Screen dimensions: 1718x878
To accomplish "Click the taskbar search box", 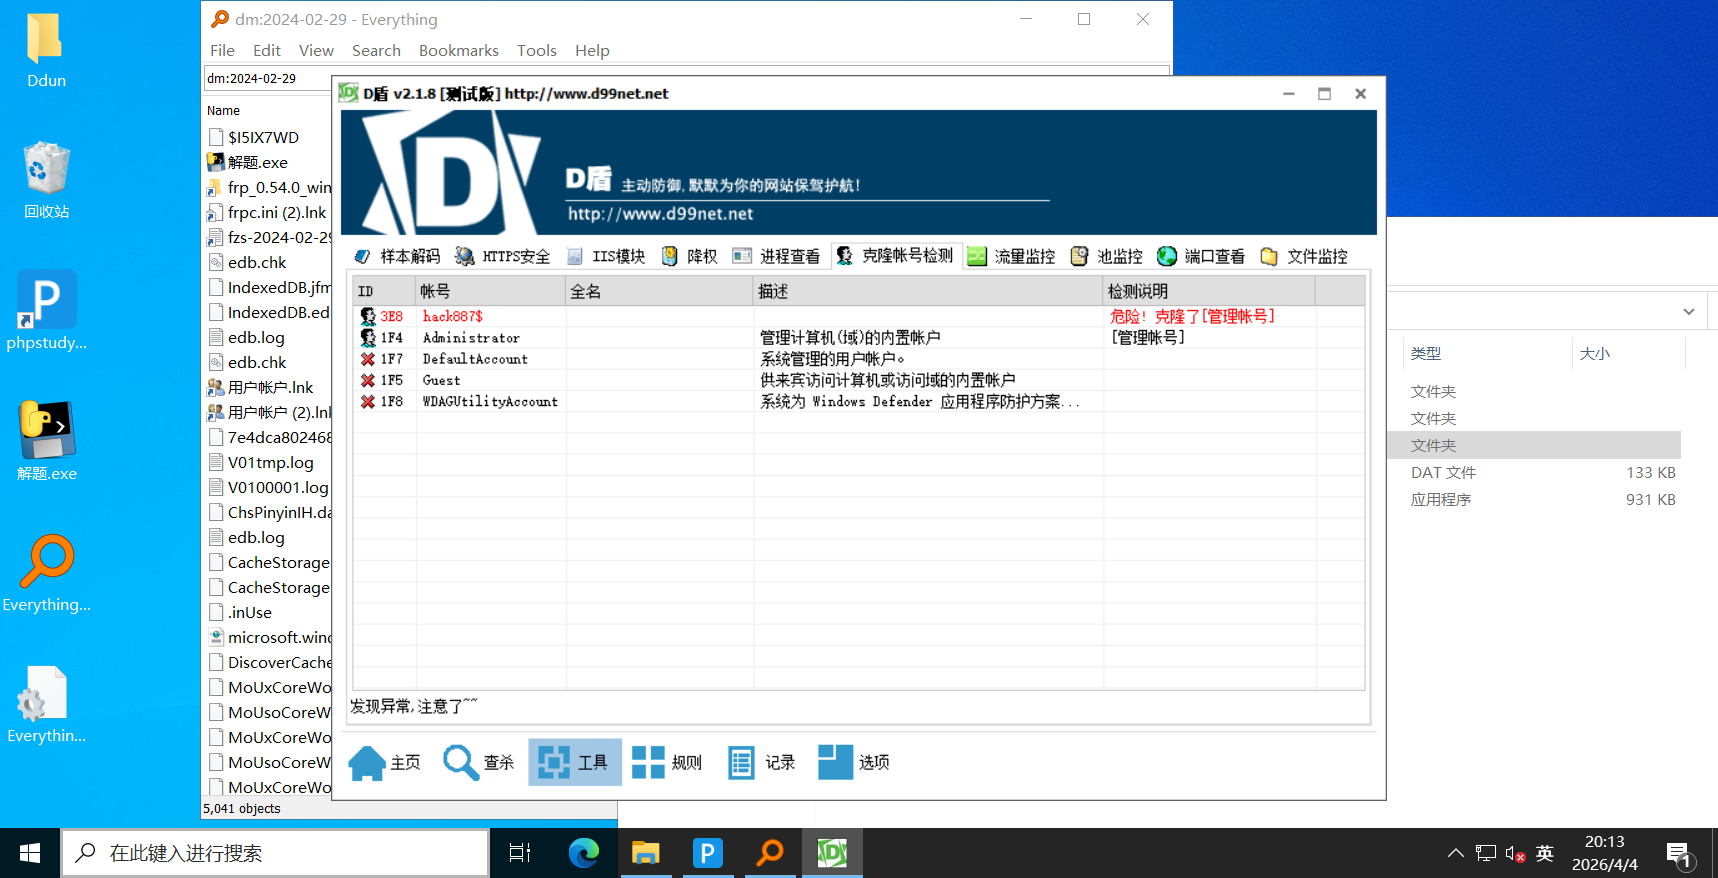I will coord(276,853).
